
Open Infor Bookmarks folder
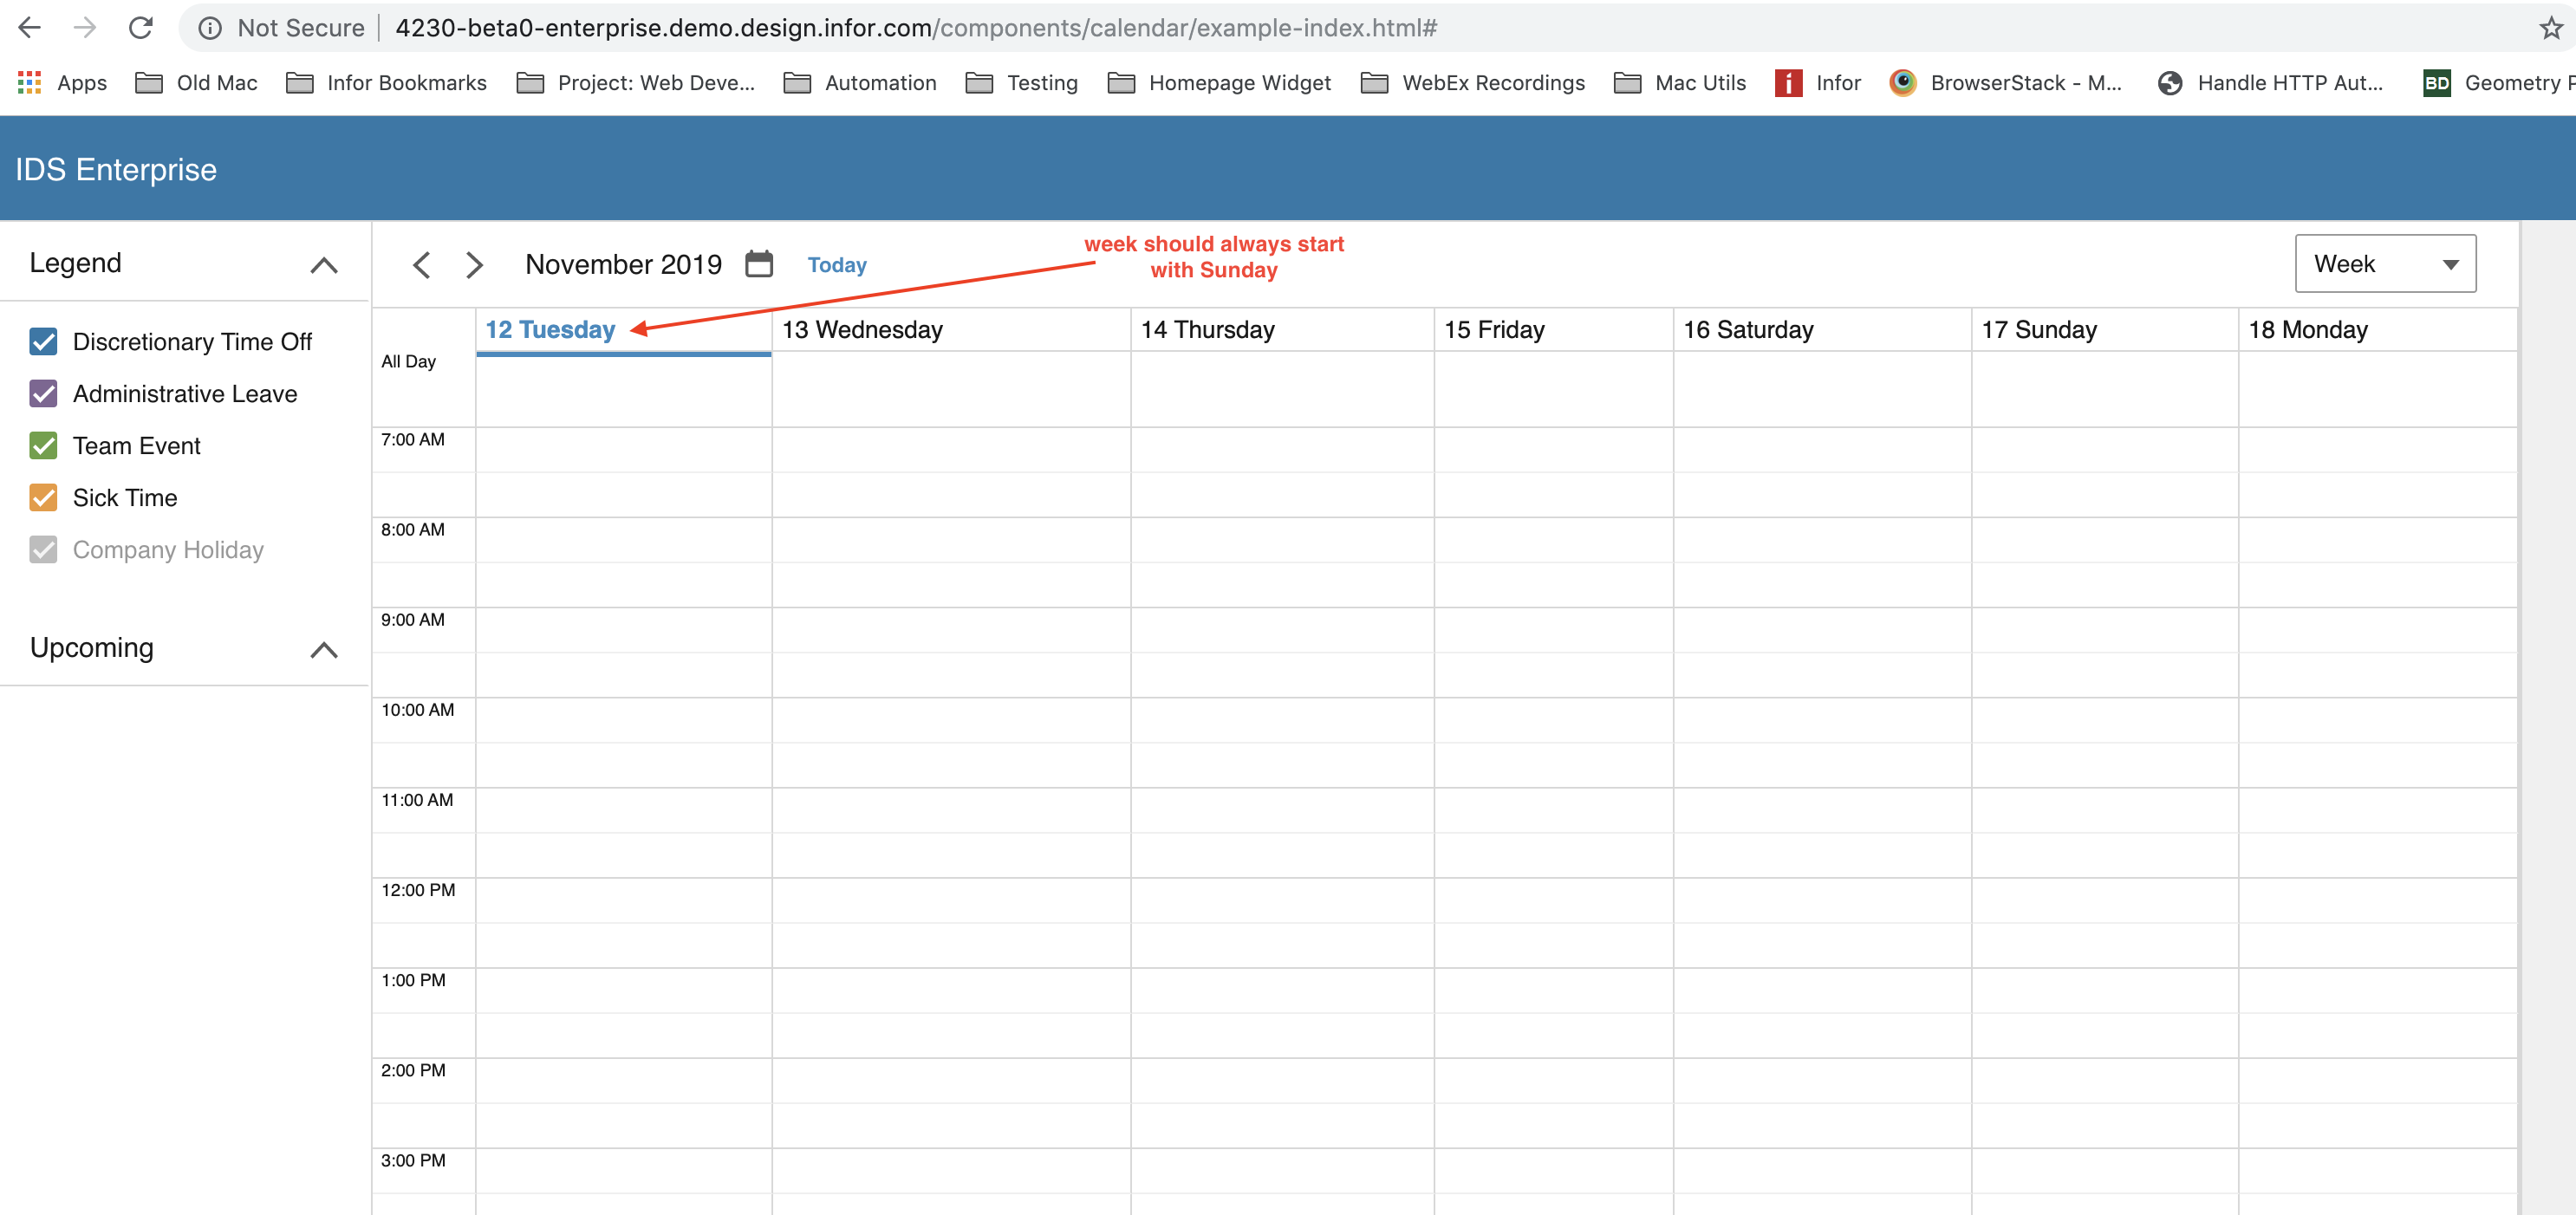[387, 83]
